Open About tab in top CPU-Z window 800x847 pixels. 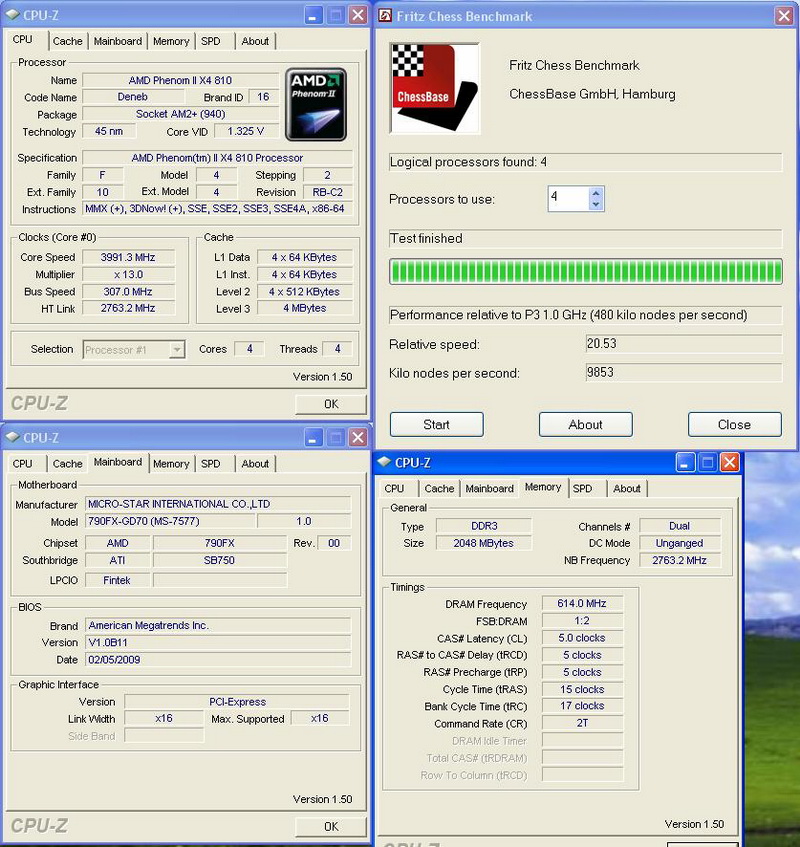point(255,41)
